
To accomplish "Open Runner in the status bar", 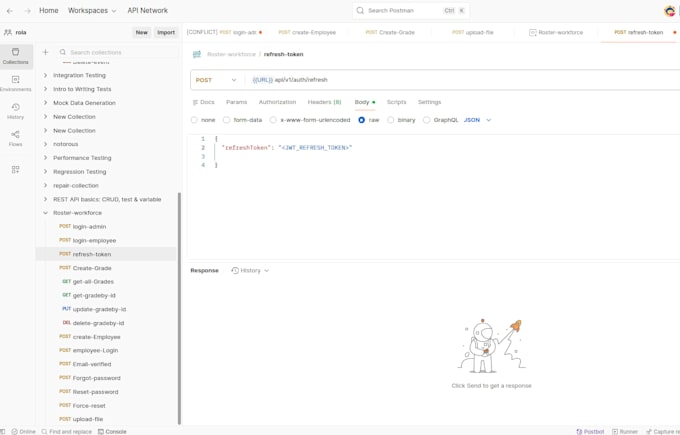I will 625,432.
